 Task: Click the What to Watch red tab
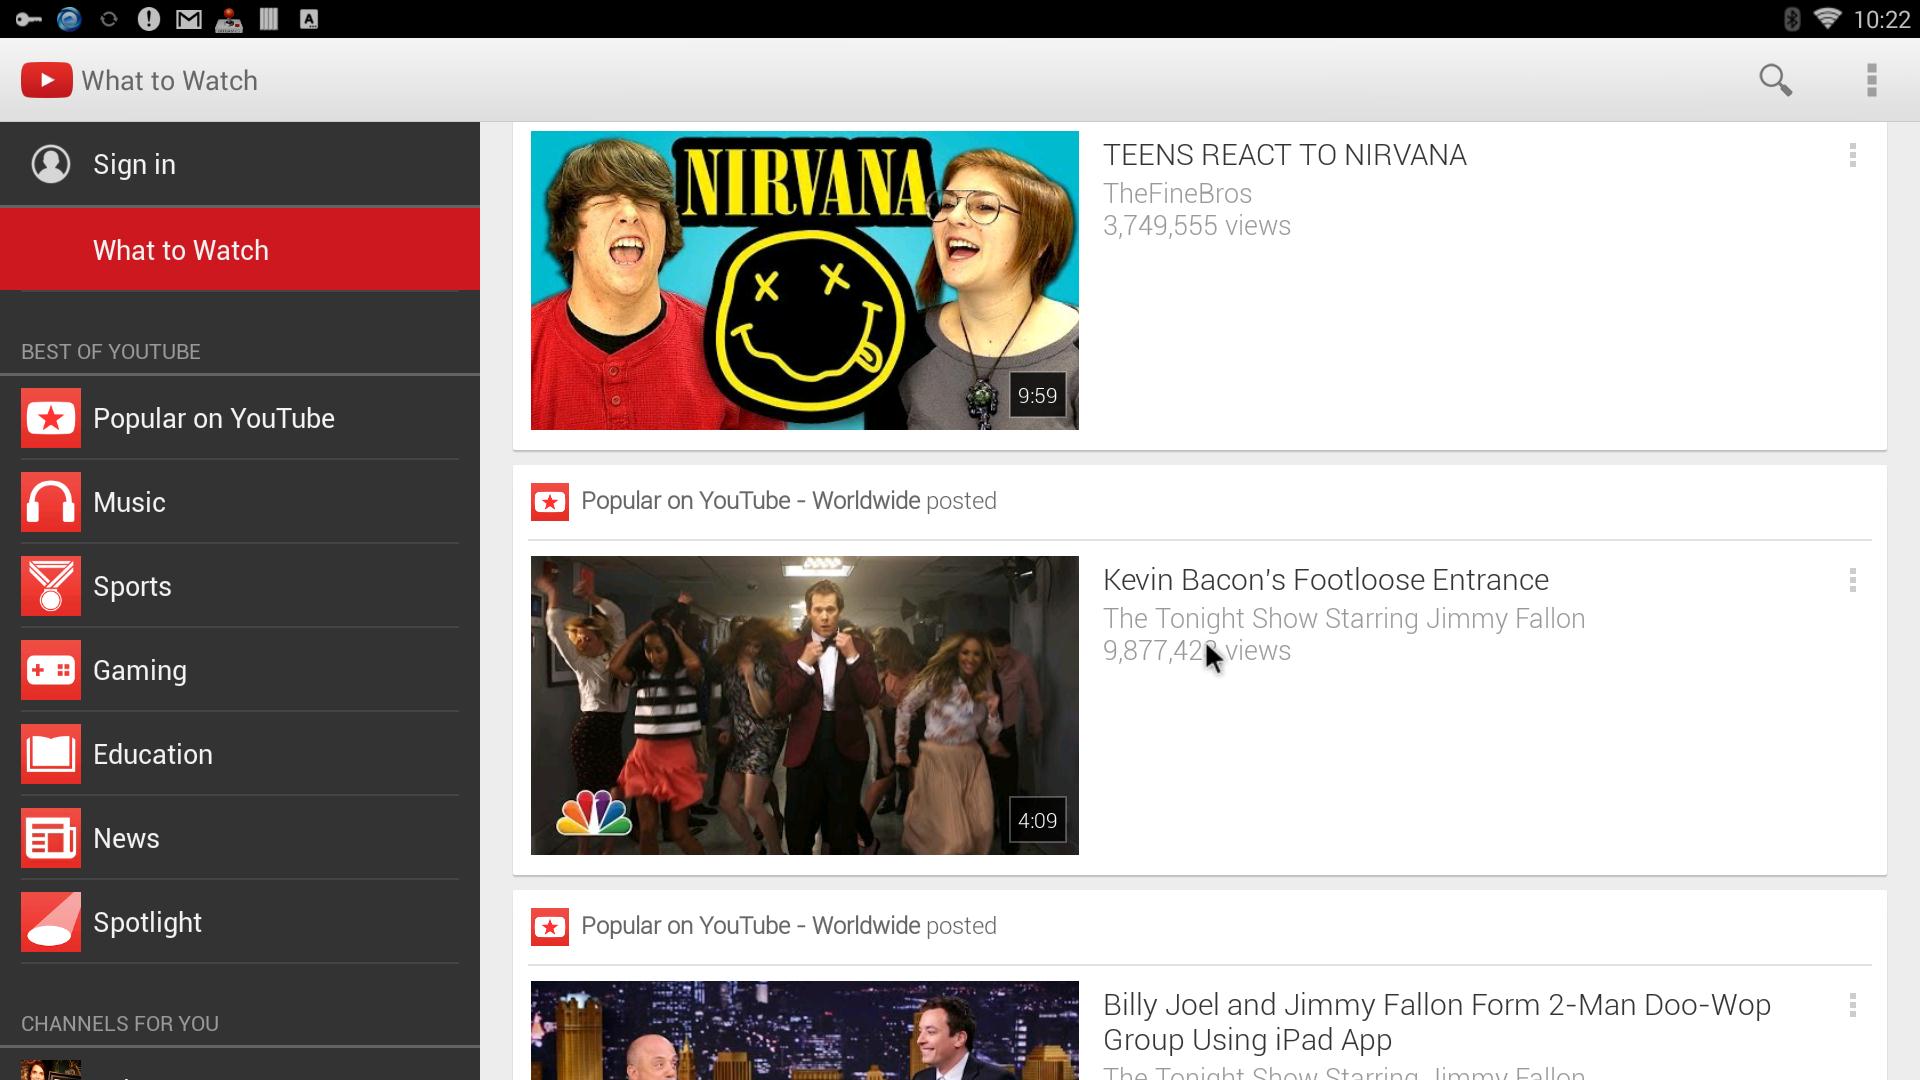tap(240, 249)
